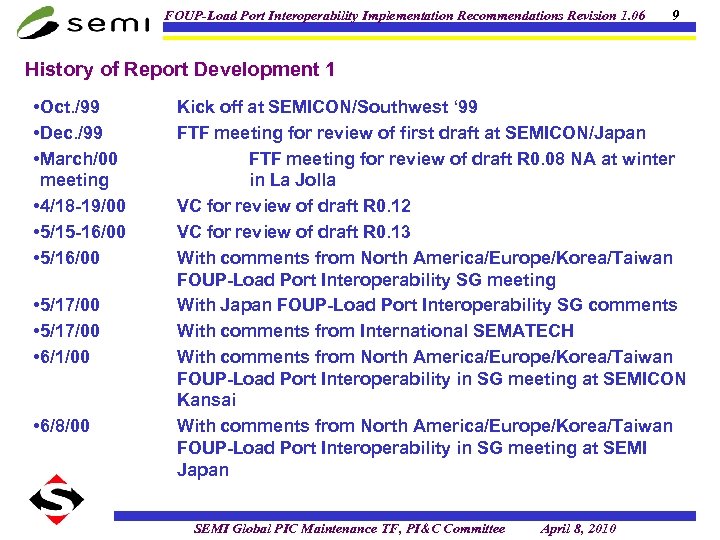Select 'VC for review of draft R0.12'
The image size is (720, 540).
pos(293,206)
